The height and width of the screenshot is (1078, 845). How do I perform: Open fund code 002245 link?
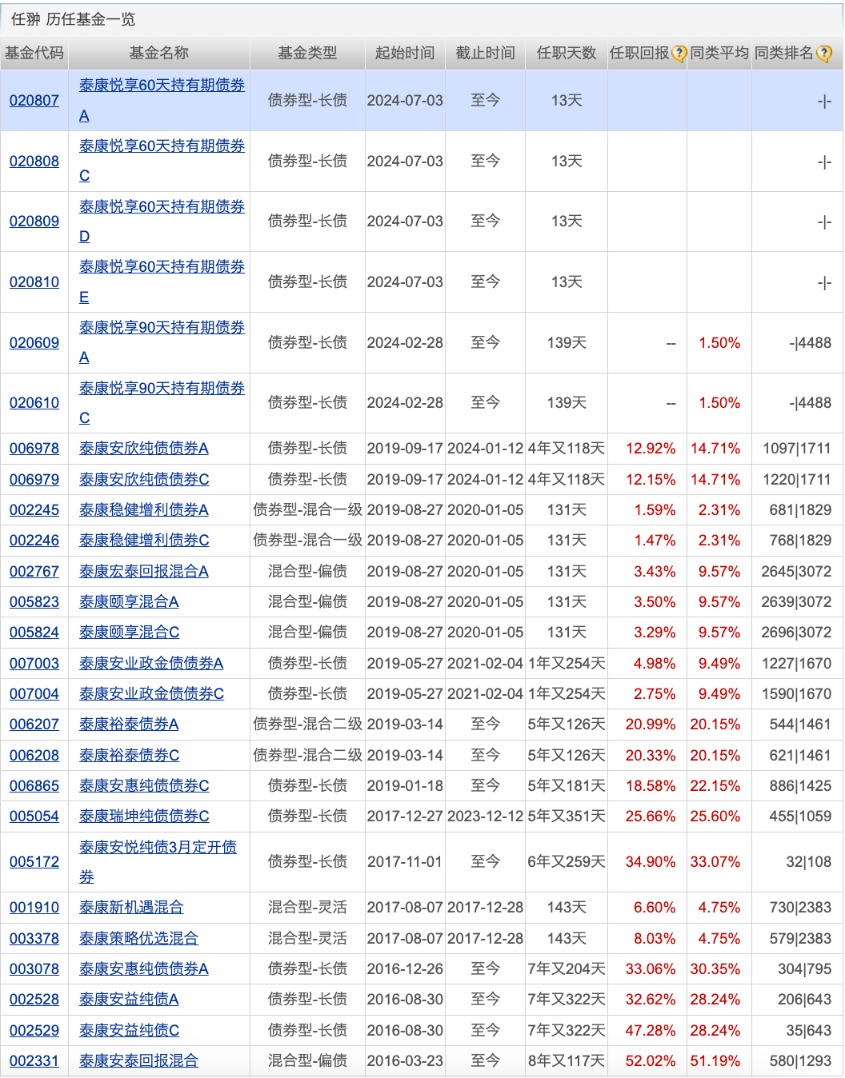pos(34,510)
